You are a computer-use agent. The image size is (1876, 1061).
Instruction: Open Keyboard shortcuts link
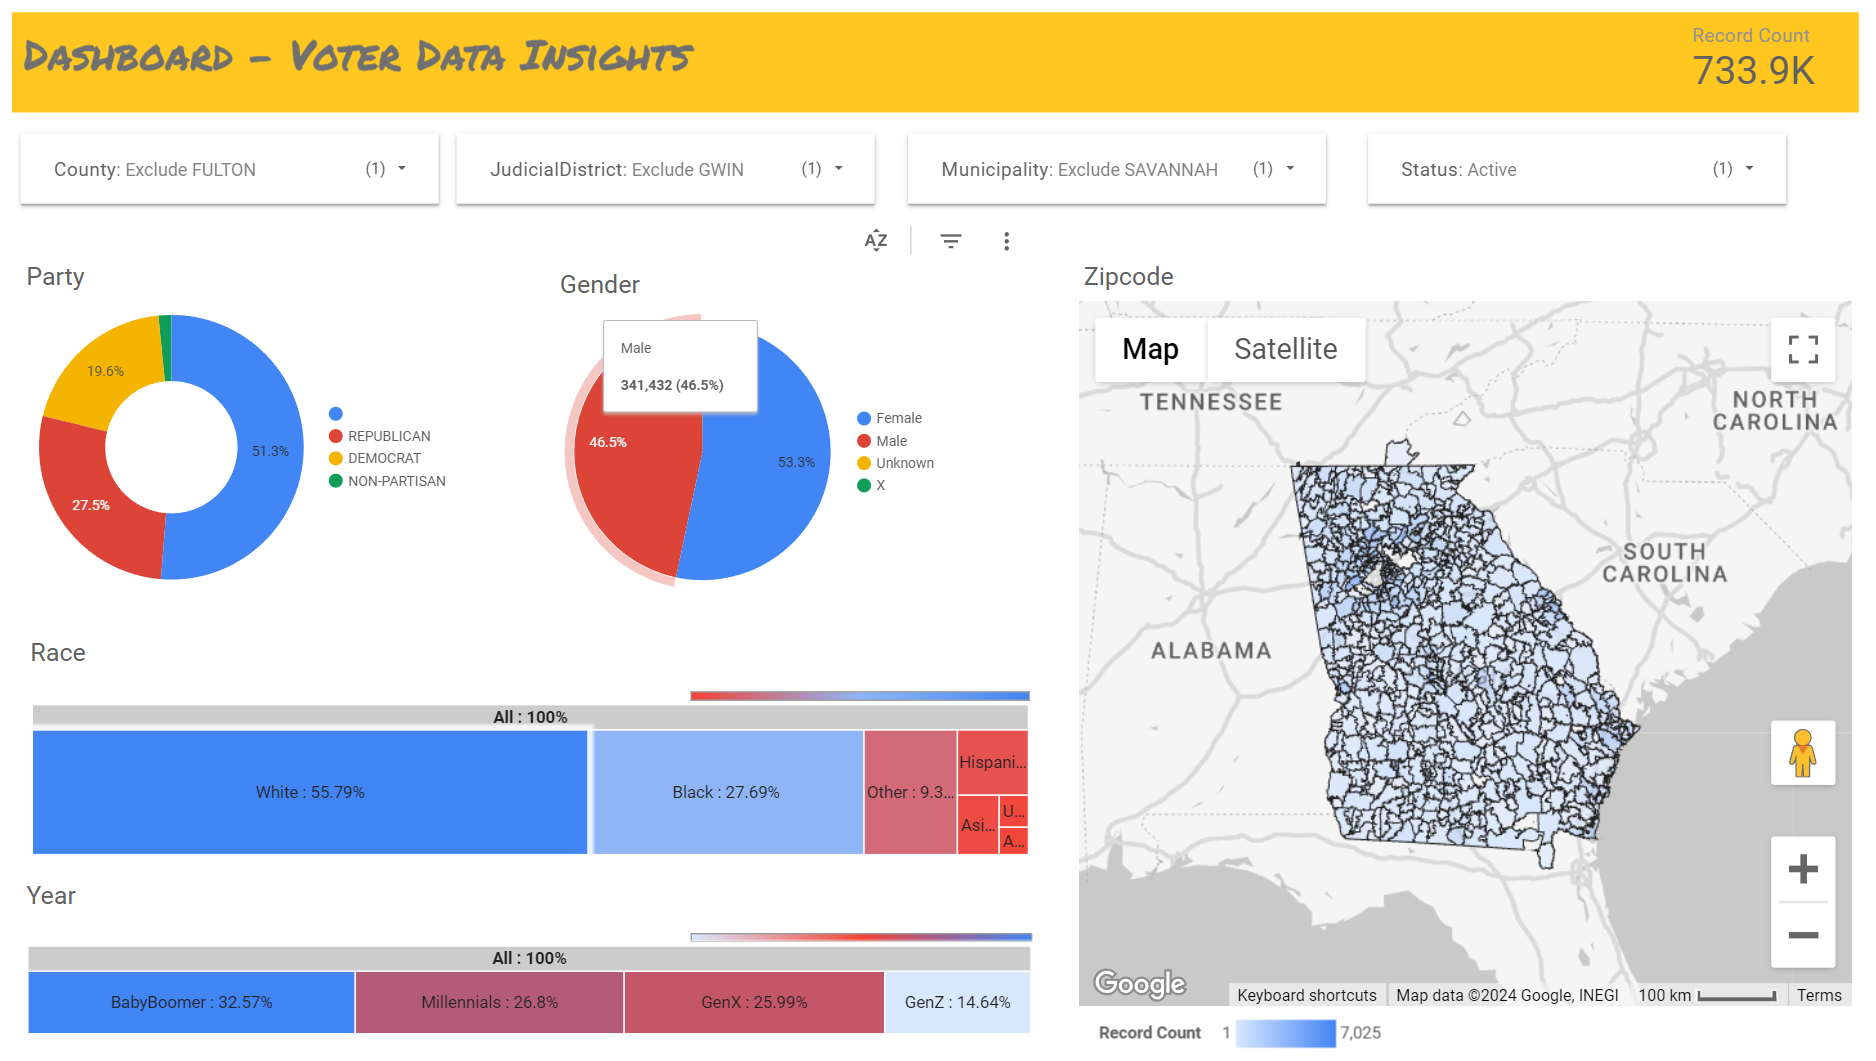pyautogui.click(x=1306, y=995)
